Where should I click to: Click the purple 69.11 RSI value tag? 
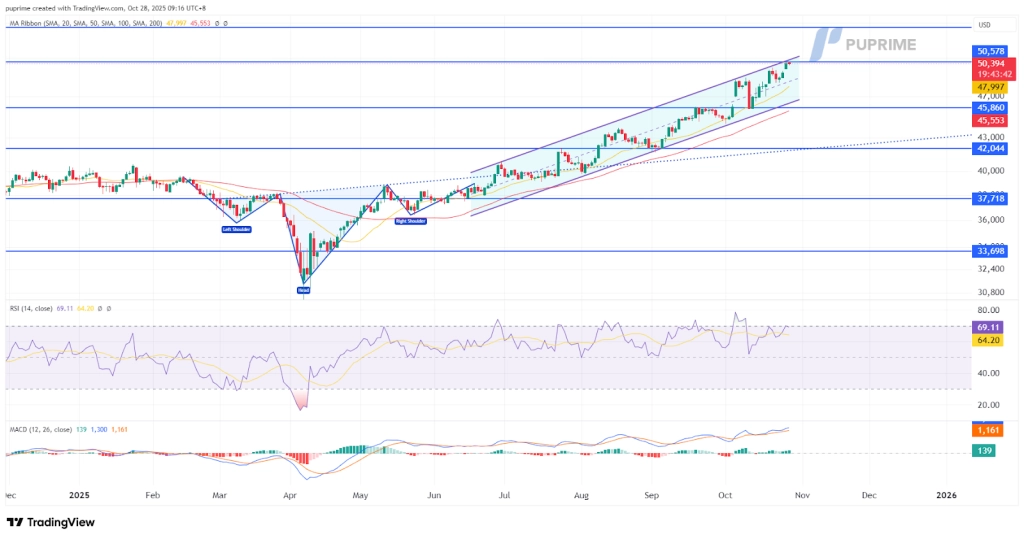pyautogui.click(x=988, y=327)
